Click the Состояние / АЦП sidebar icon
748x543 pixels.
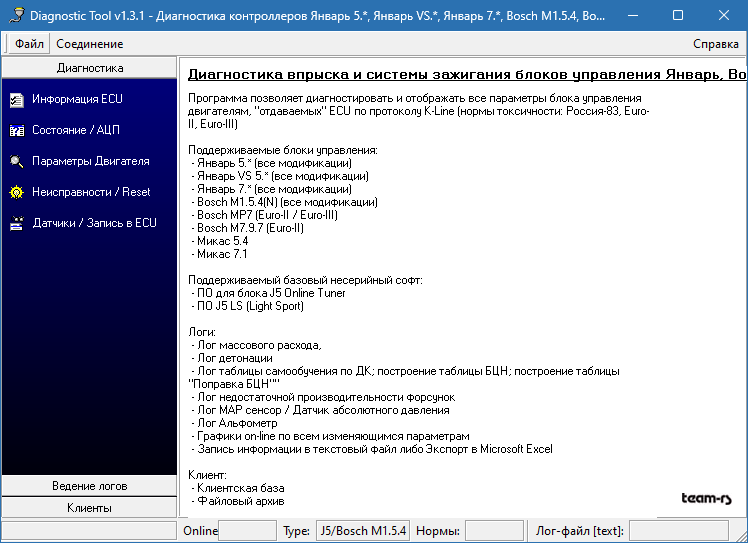pyautogui.click(x=17, y=130)
